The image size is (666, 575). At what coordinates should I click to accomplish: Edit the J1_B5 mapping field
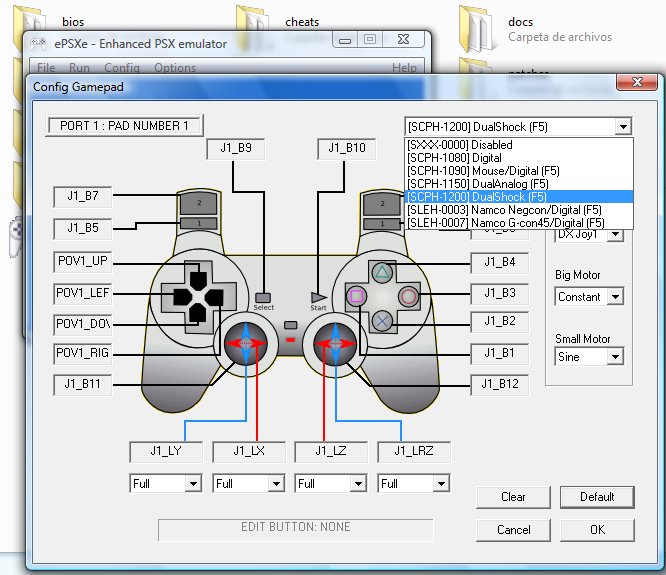coord(83,228)
